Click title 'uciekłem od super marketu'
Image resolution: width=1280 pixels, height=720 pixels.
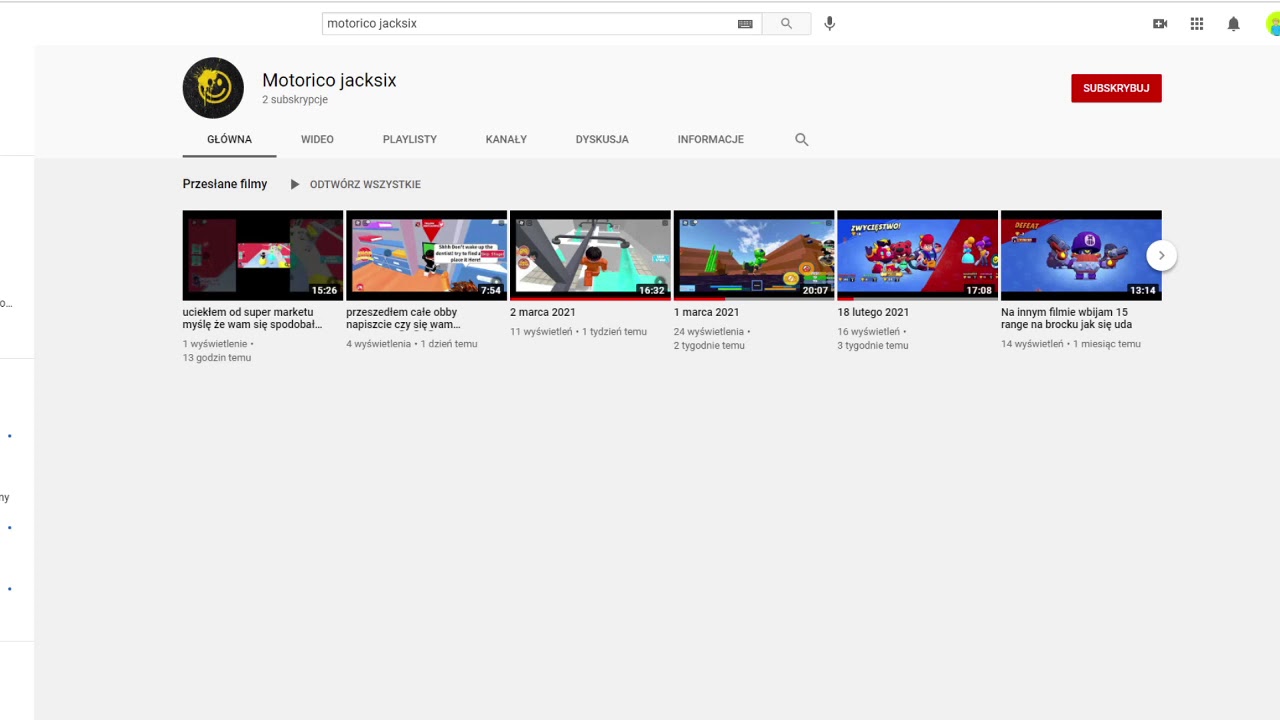pyautogui.click(x=252, y=318)
